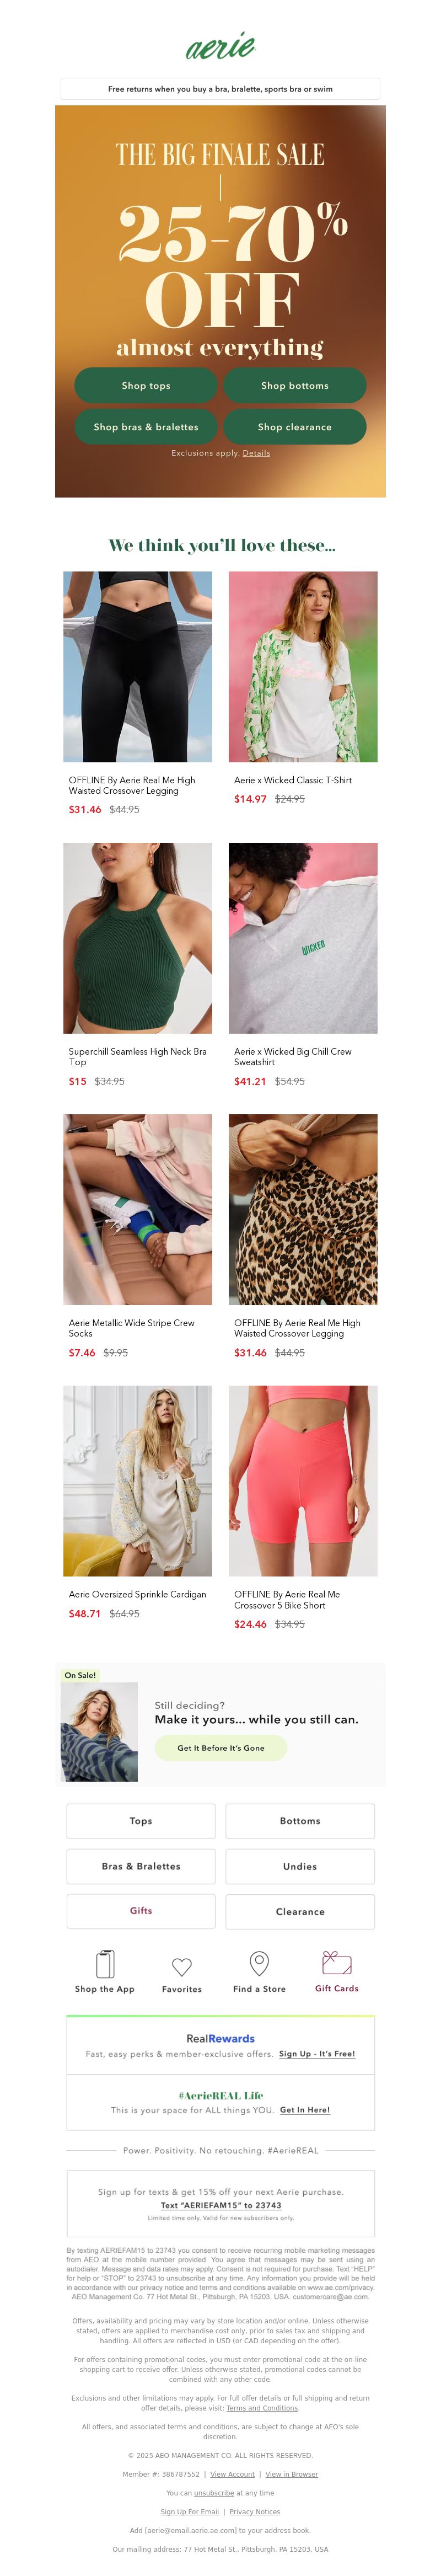Viewport: 441px width, 2576px height.
Task: Tap the Shop the App phone icon
Action: click(x=105, y=1964)
